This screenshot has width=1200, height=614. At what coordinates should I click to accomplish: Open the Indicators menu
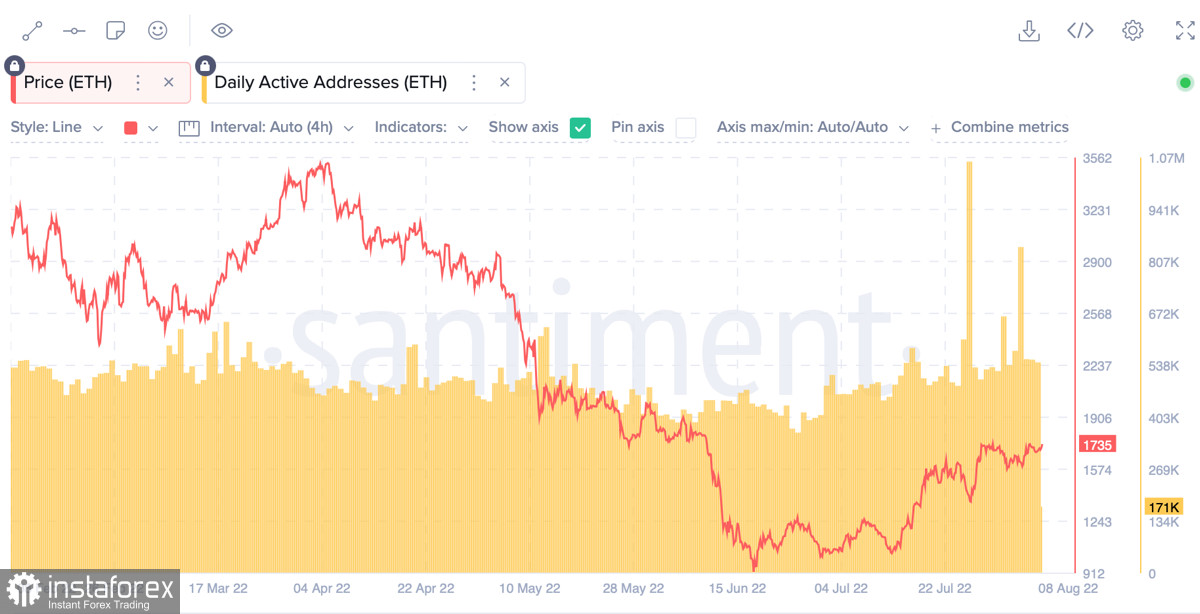click(421, 128)
